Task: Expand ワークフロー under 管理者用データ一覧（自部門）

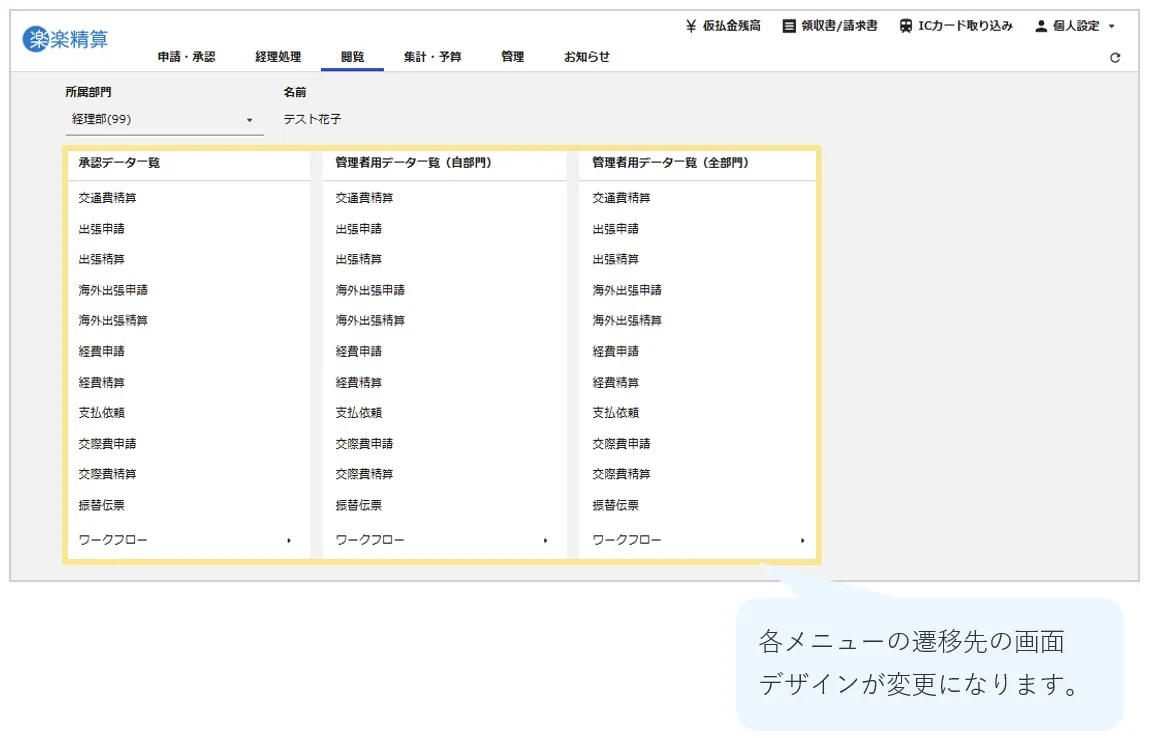Action: click(x=546, y=541)
